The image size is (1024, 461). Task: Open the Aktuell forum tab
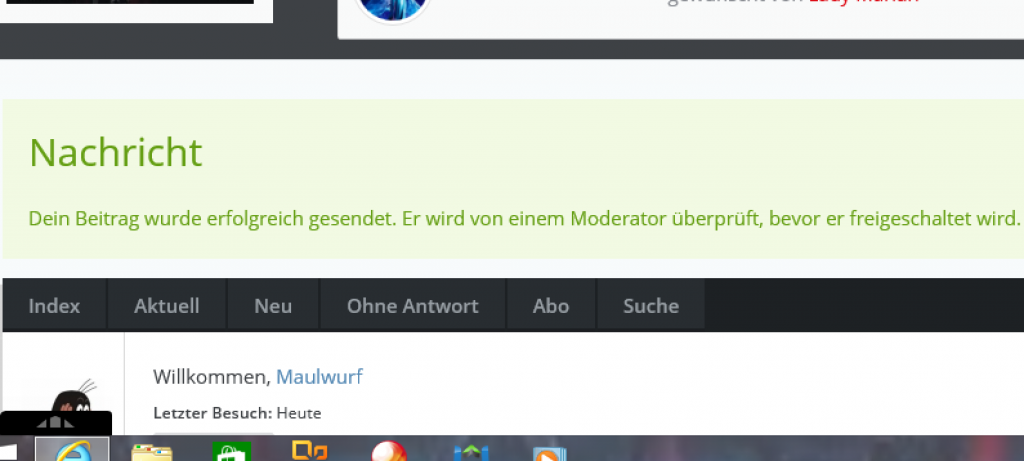167,306
